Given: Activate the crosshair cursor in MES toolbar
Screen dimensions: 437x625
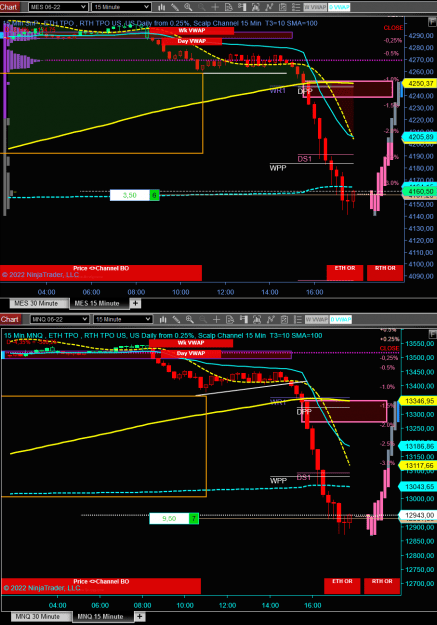Looking at the screenshot, I should (x=215, y=7).
